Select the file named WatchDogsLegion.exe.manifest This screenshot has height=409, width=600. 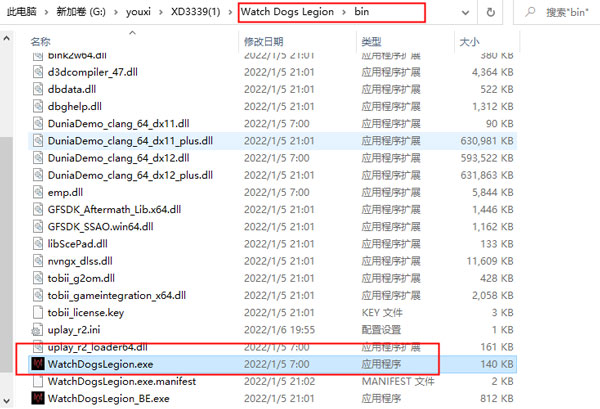tap(122, 381)
